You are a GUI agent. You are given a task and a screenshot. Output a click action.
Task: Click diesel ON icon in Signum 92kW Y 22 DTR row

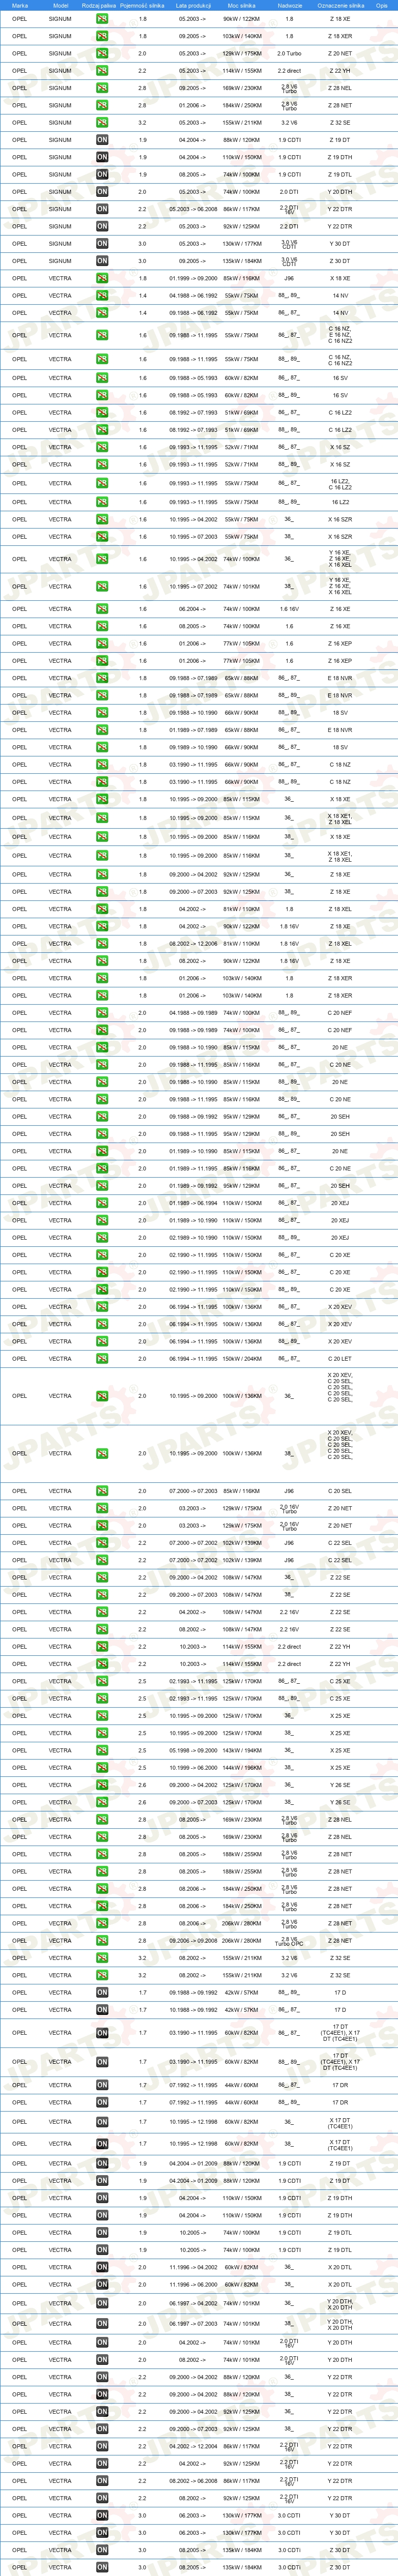click(102, 226)
